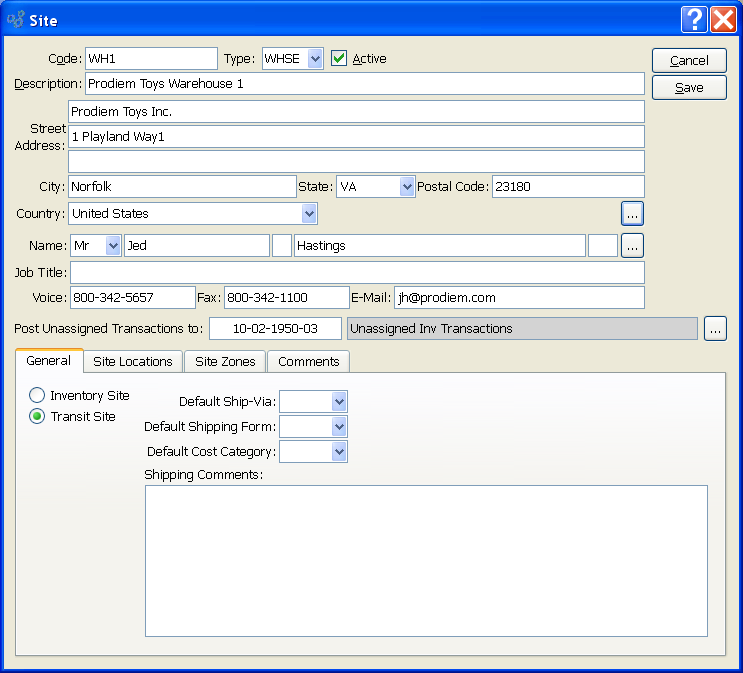Viewport: 743px width, 673px height.
Task: Open the name honorific Mr dropdown
Action: [112, 245]
